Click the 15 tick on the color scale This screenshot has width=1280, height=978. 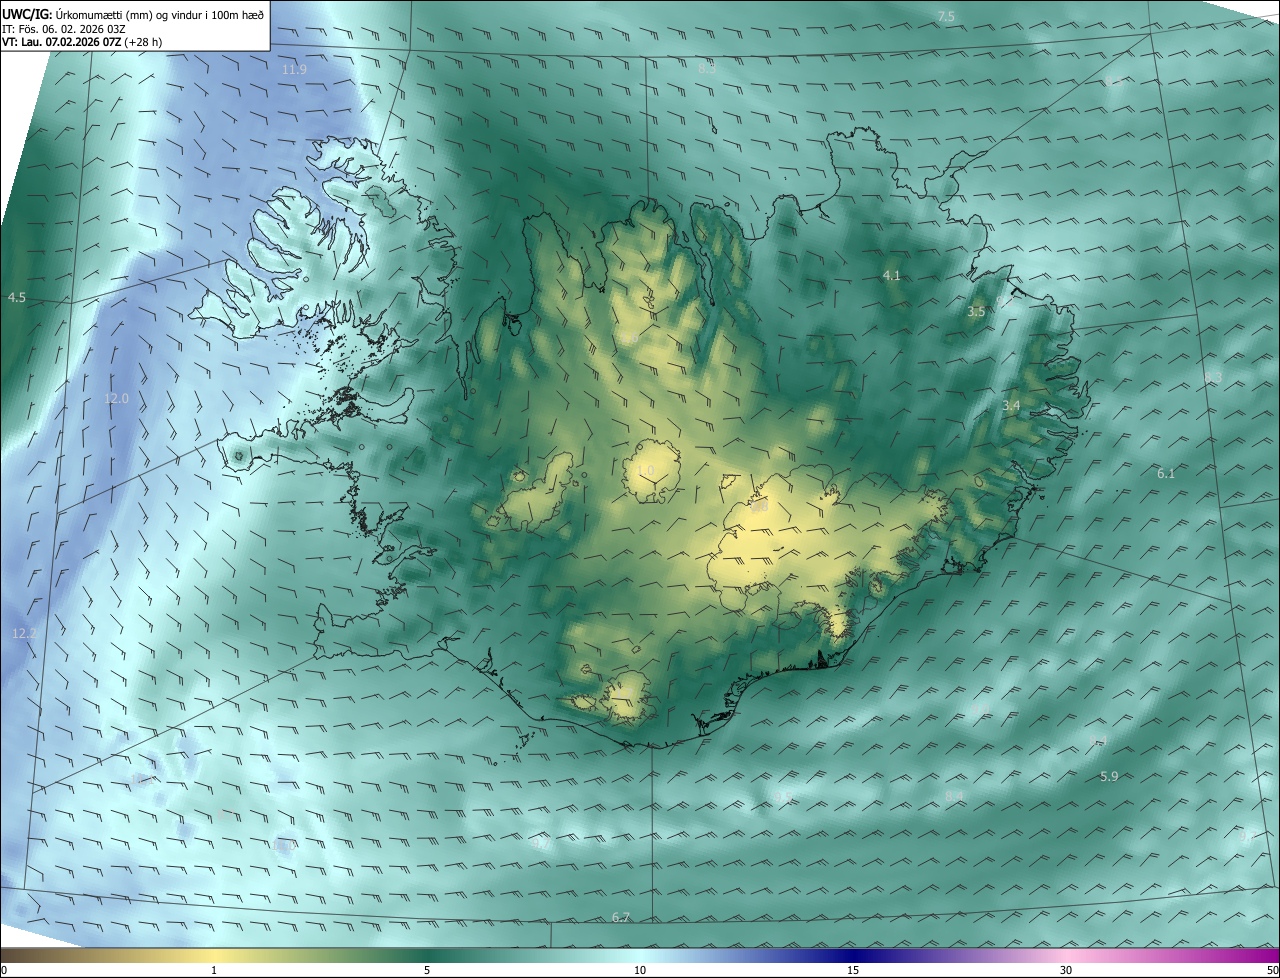click(853, 970)
